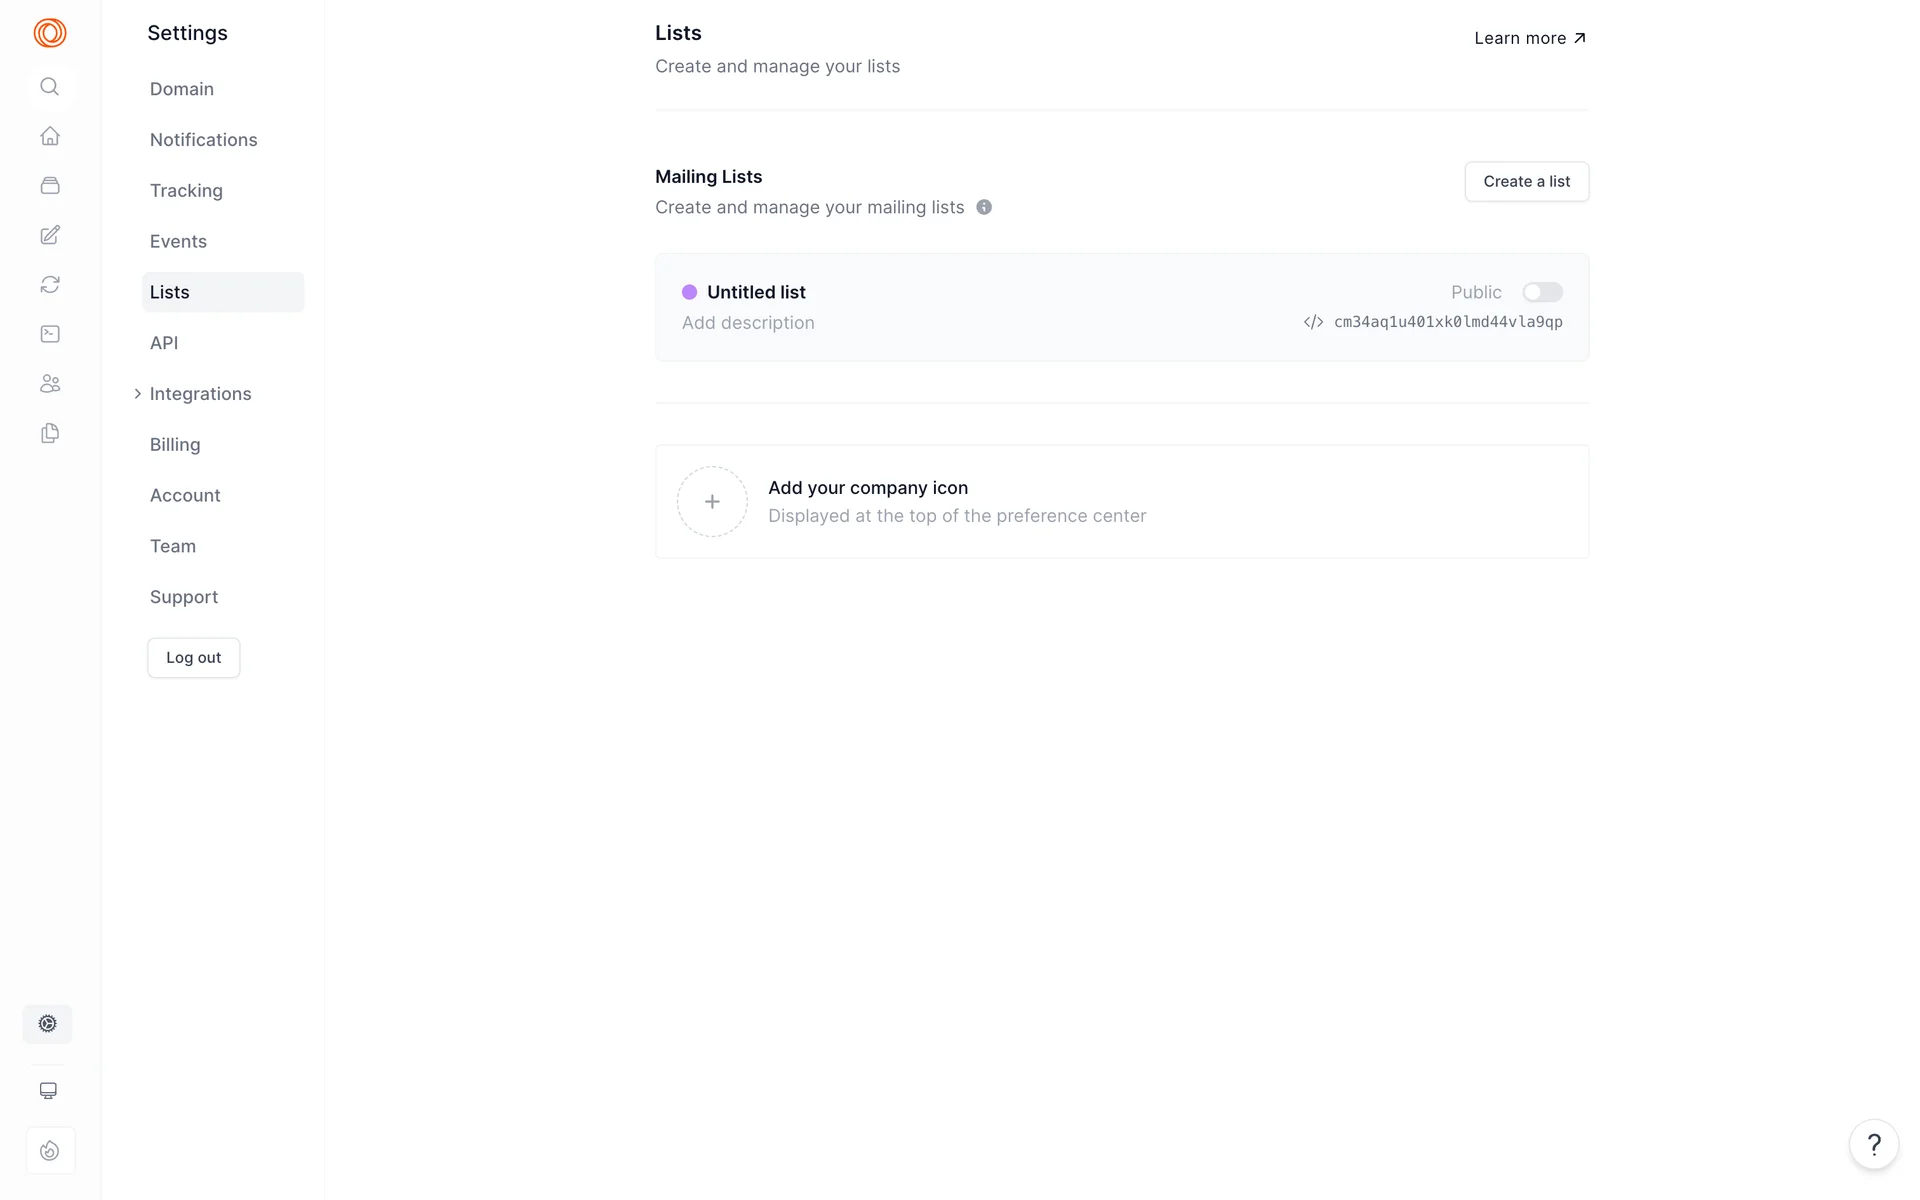Expand the Integrations settings section
1920x1200 pixels.
pyautogui.click(x=200, y=394)
